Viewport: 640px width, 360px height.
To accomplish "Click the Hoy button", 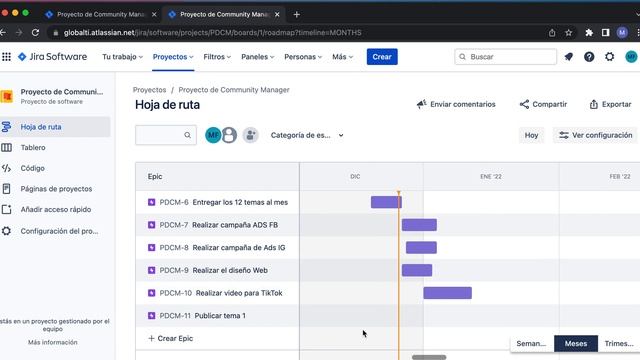I will (531, 135).
